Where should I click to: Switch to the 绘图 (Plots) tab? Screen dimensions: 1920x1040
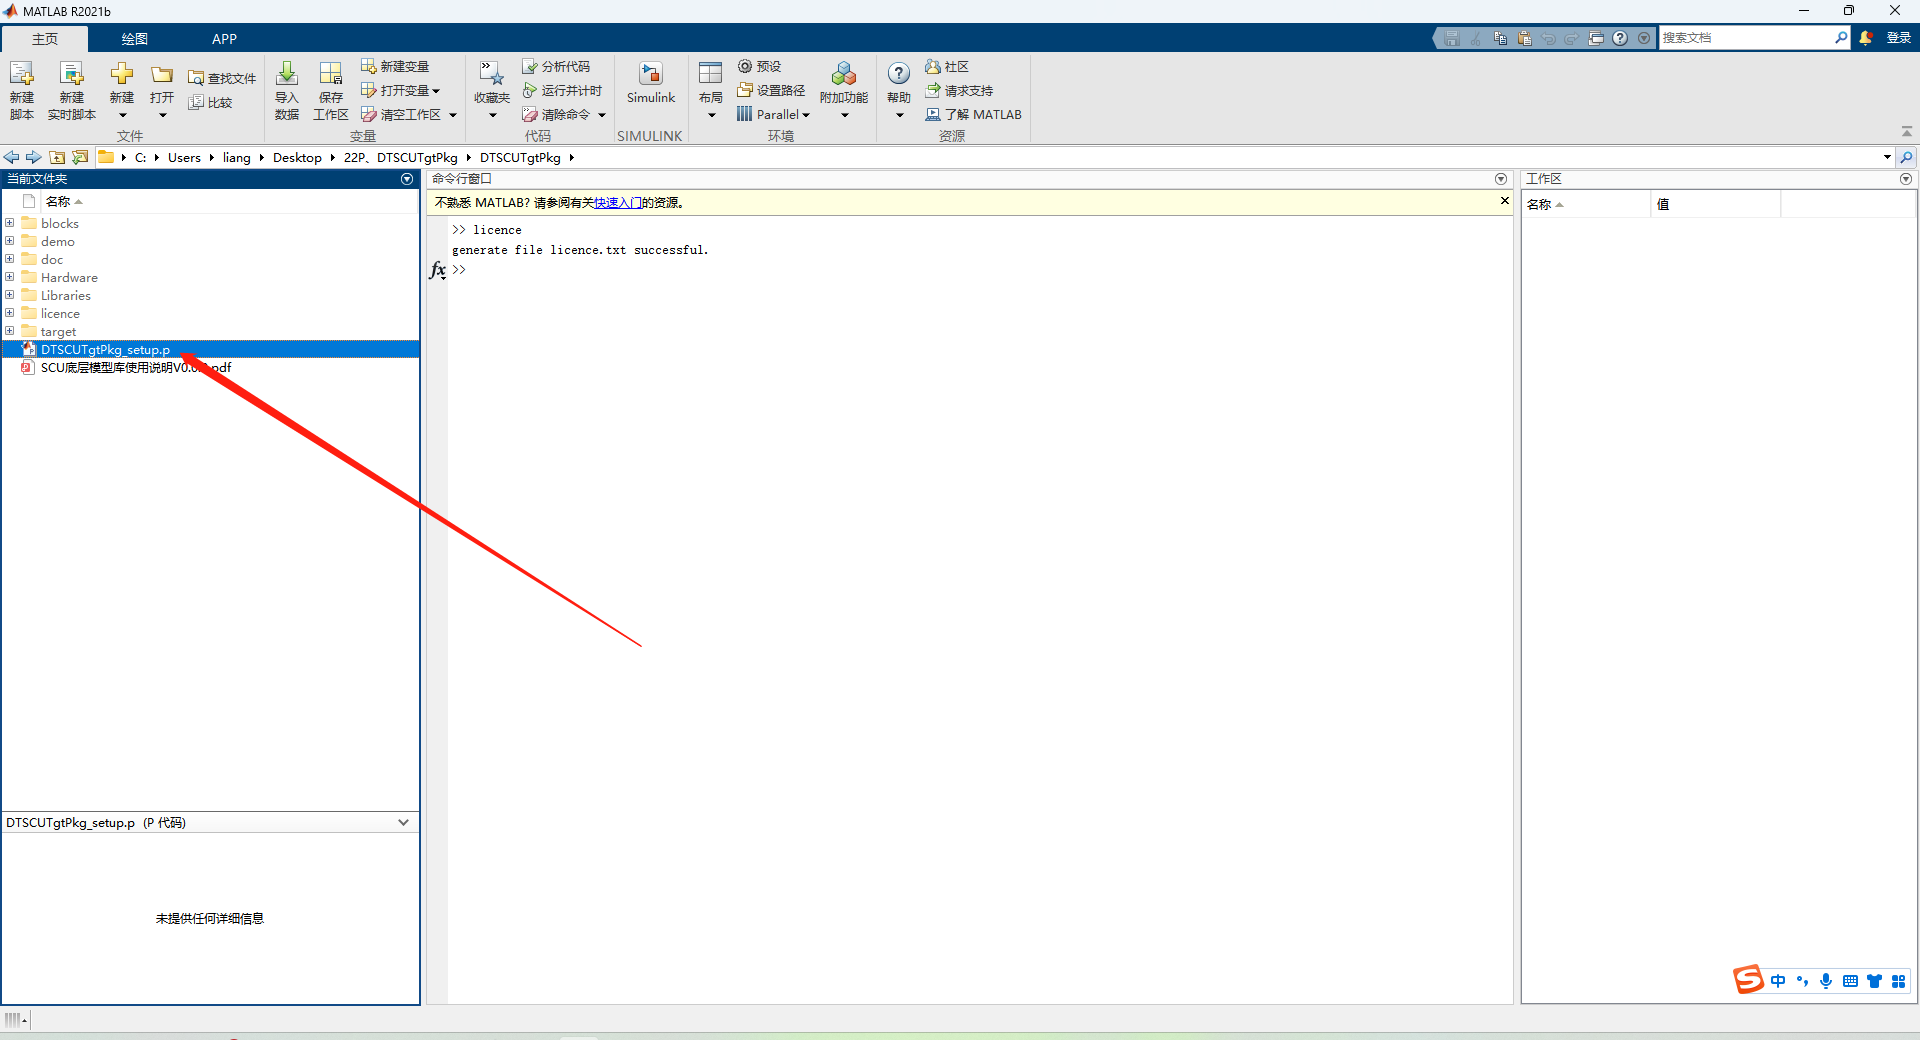135,38
